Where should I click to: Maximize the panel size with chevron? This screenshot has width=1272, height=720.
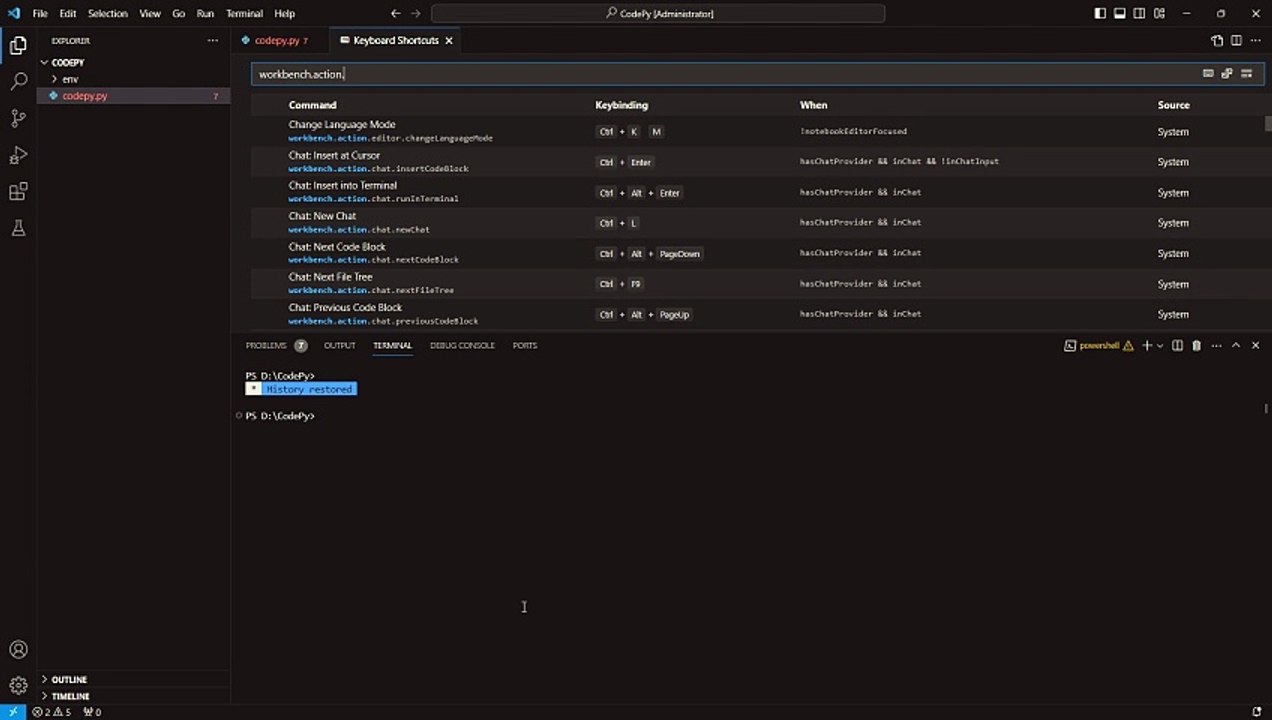(1236, 345)
